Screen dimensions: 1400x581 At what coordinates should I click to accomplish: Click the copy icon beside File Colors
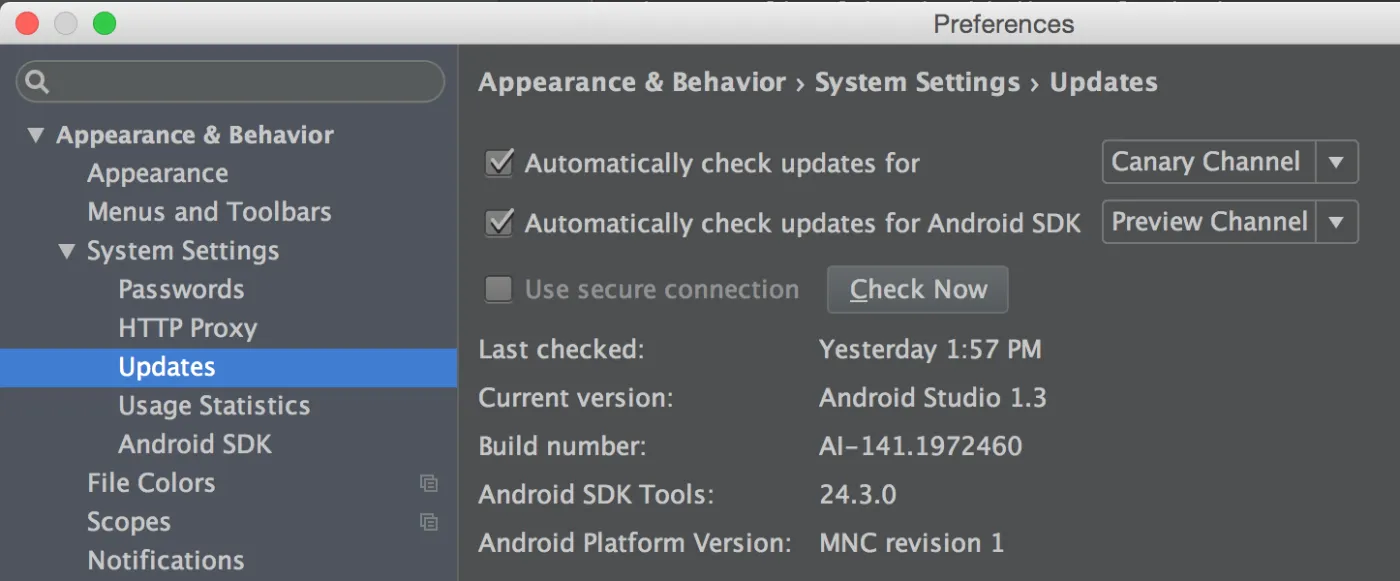429,483
